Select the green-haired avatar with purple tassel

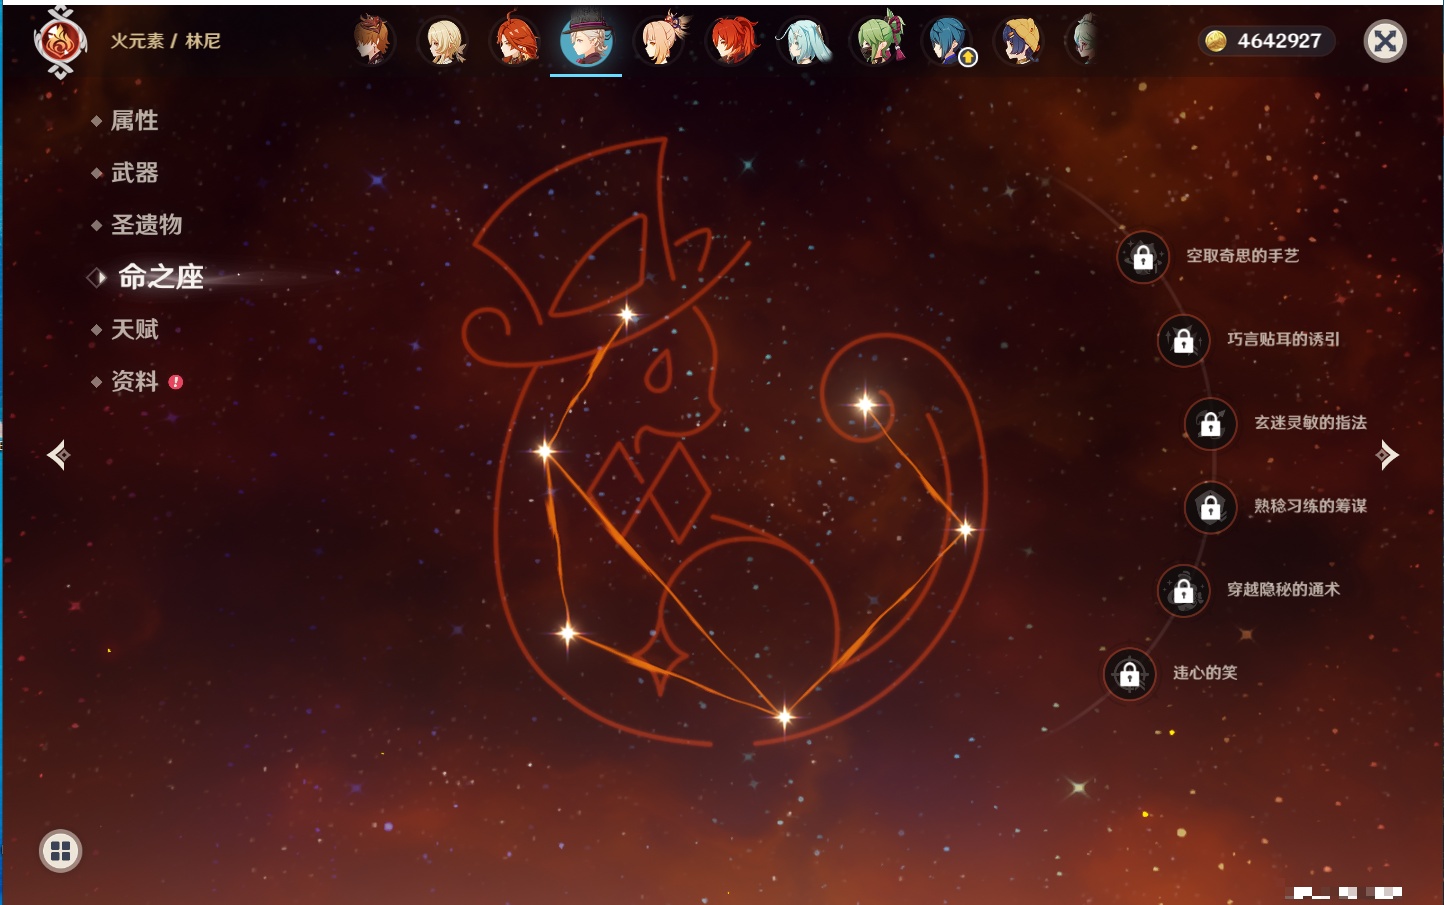coord(877,41)
